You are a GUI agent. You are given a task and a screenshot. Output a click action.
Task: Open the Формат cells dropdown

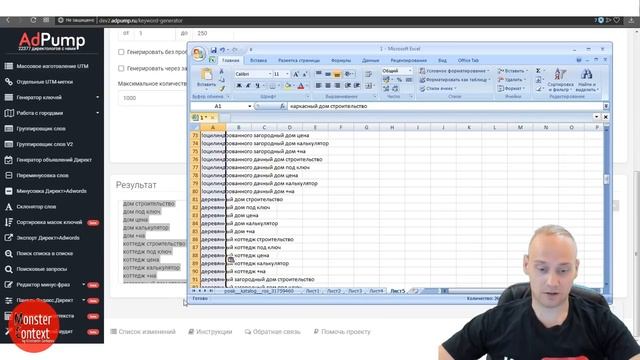[512, 88]
